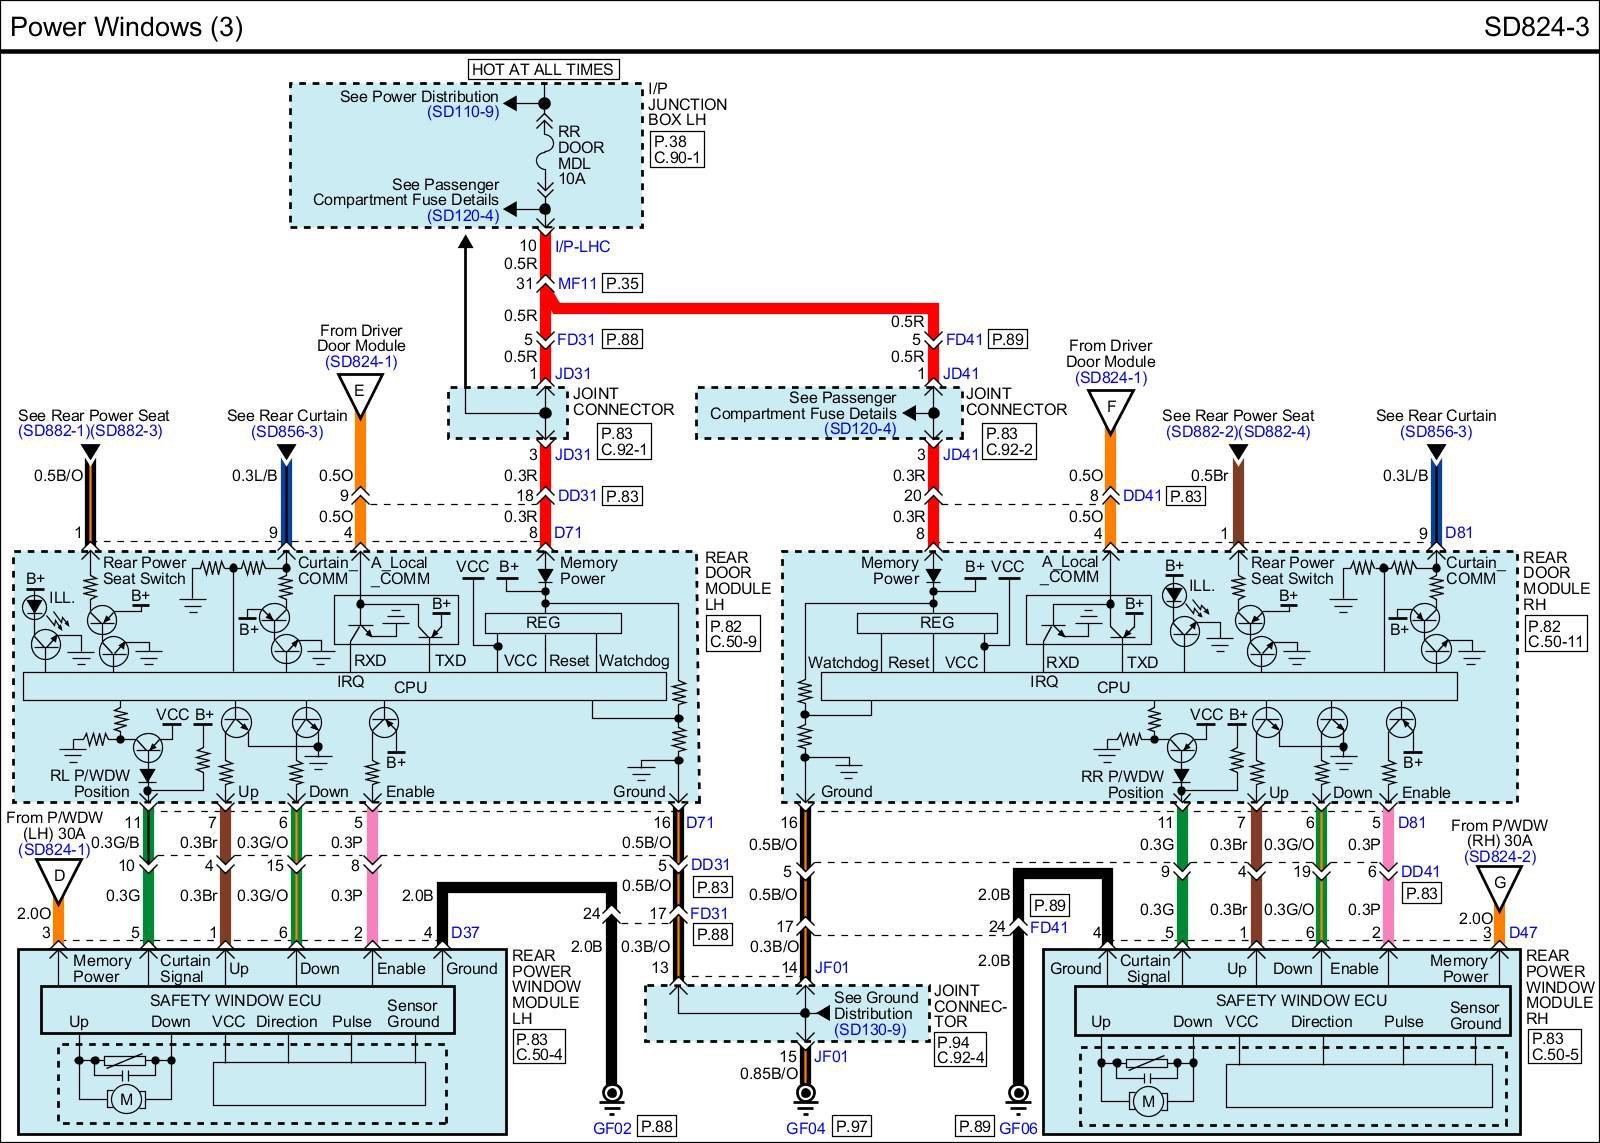Click the Power Windows (3) title
The height and width of the screenshot is (1143, 1600).
pyautogui.click(x=126, y=26)
